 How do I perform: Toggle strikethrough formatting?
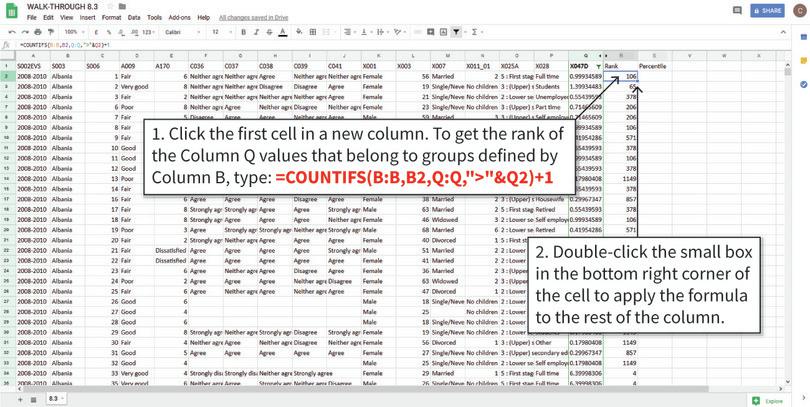click(x=269, y=32)
